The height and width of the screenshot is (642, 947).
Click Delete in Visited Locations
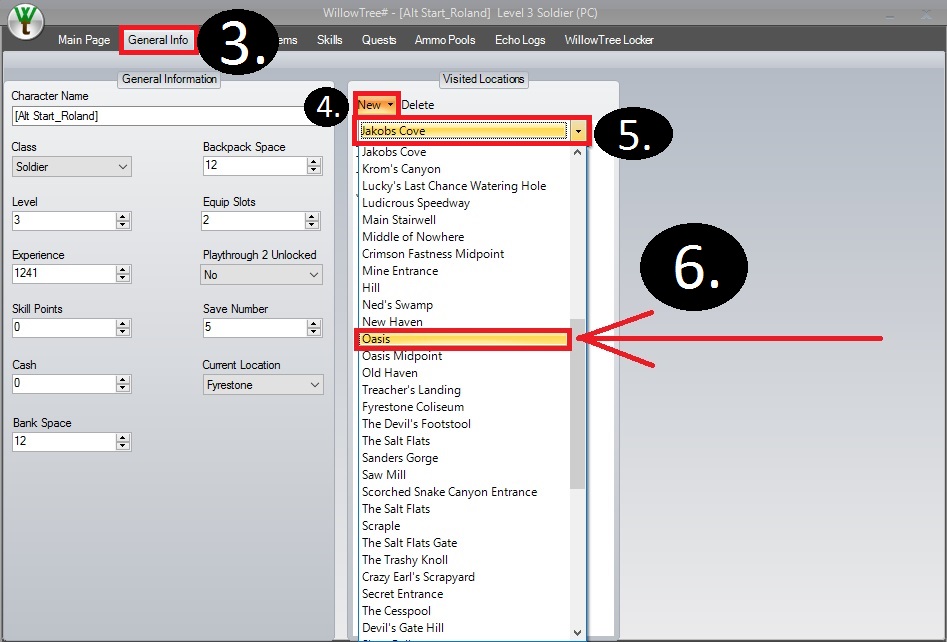[418, 105]
